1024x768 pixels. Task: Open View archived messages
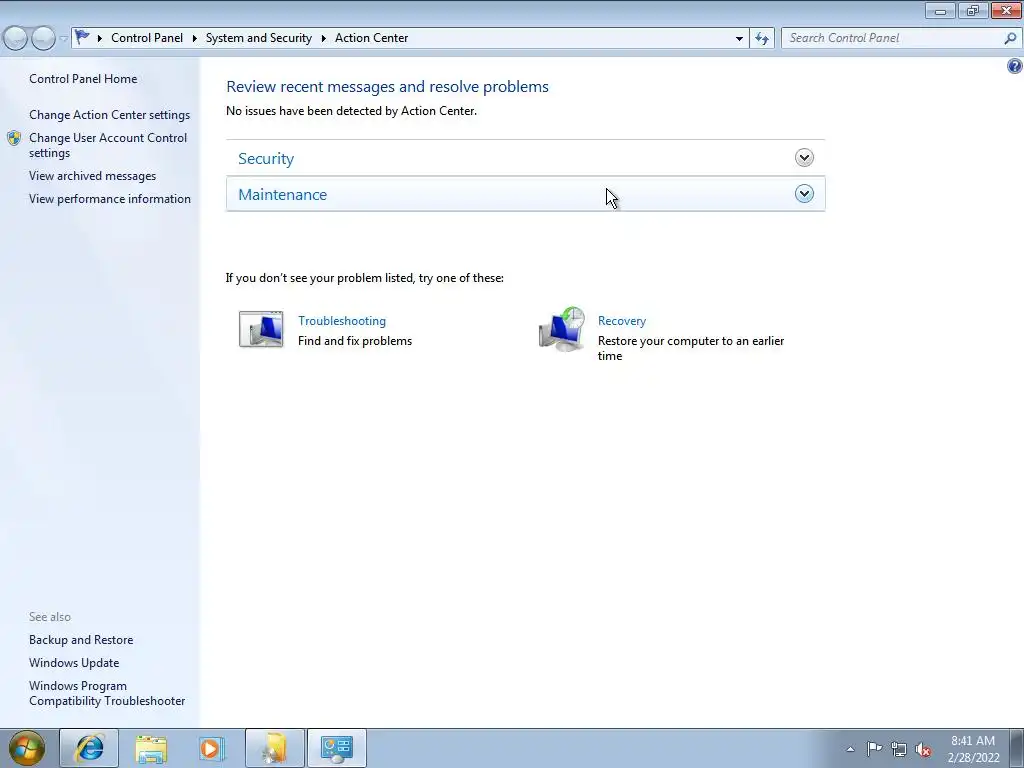[x=93, y=176]
